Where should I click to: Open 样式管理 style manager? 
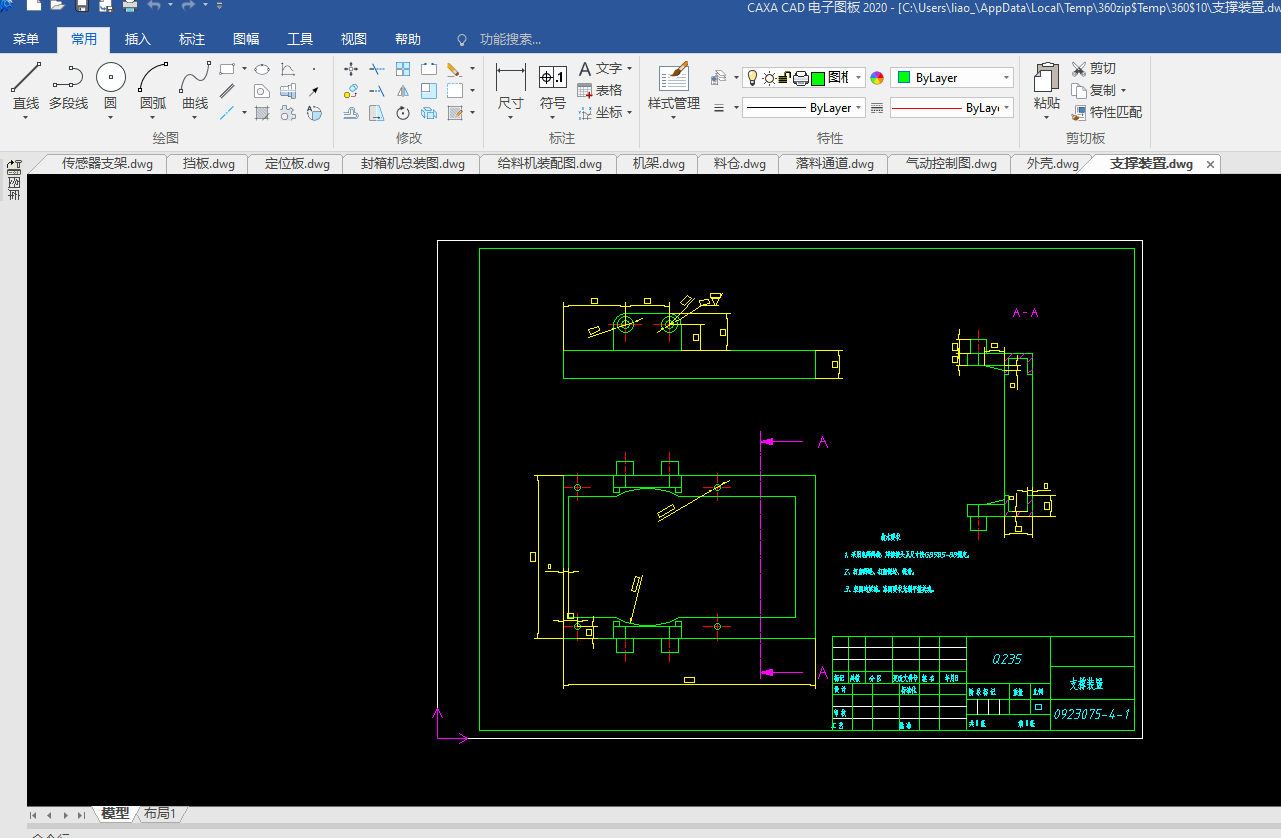pyautogui.click(x=674, y=86)
